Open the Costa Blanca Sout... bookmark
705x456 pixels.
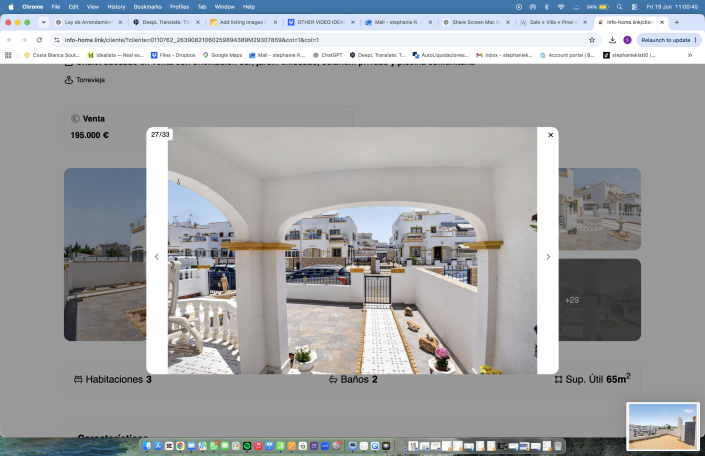click(x=51, y=55)
